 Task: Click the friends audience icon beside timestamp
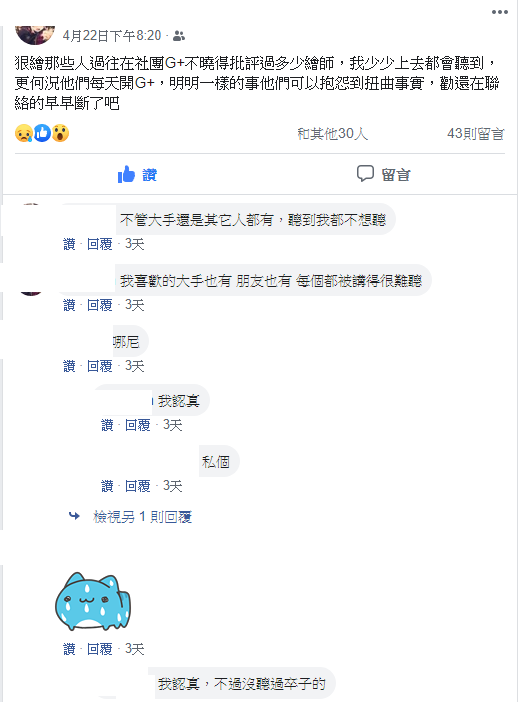pos(179,36)
